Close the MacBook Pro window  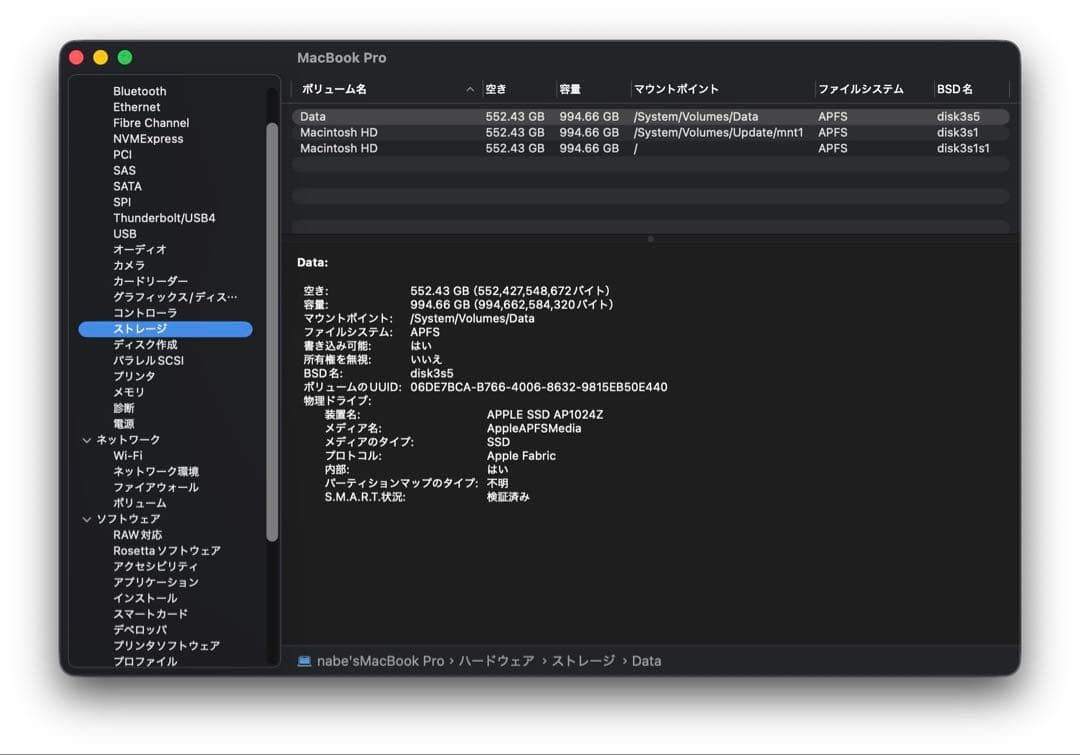pyautogui.click(x=76, y=58)
